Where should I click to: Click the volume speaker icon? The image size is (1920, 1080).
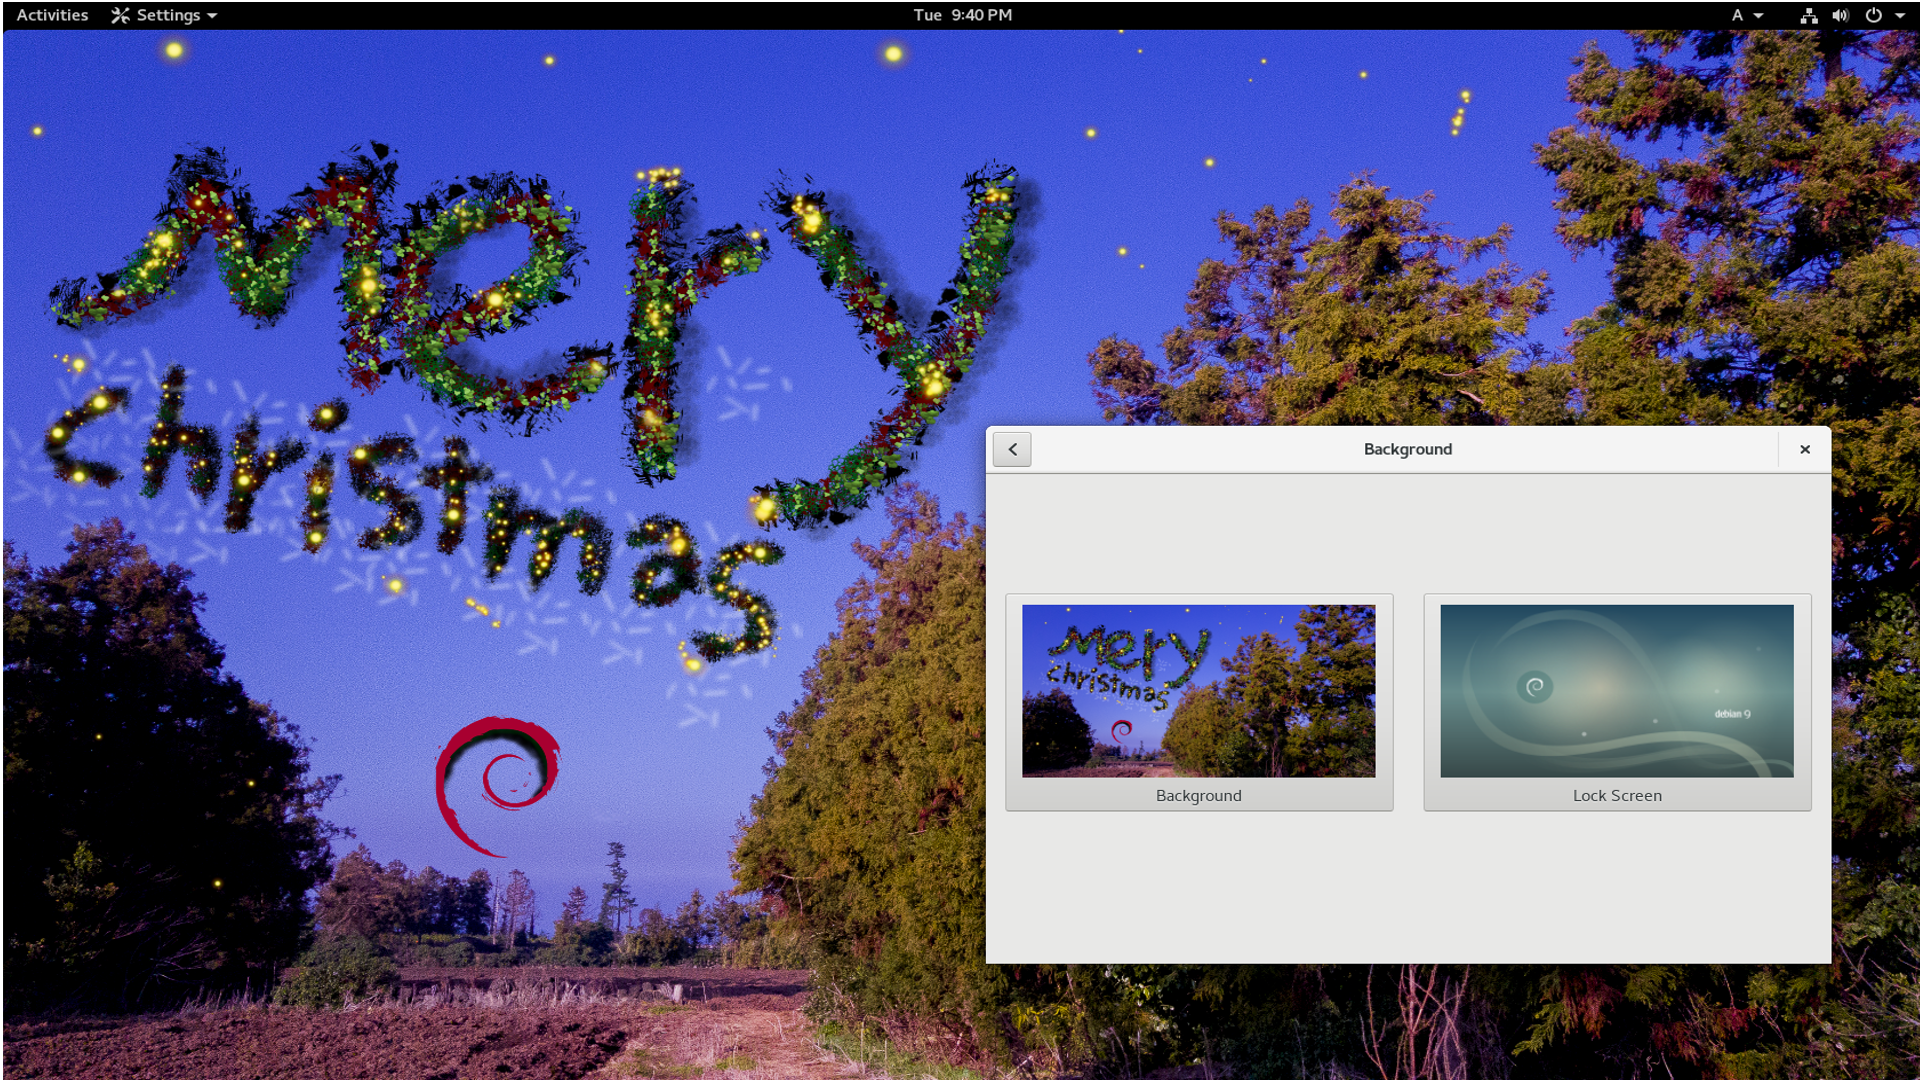(x=1840, y=15)
